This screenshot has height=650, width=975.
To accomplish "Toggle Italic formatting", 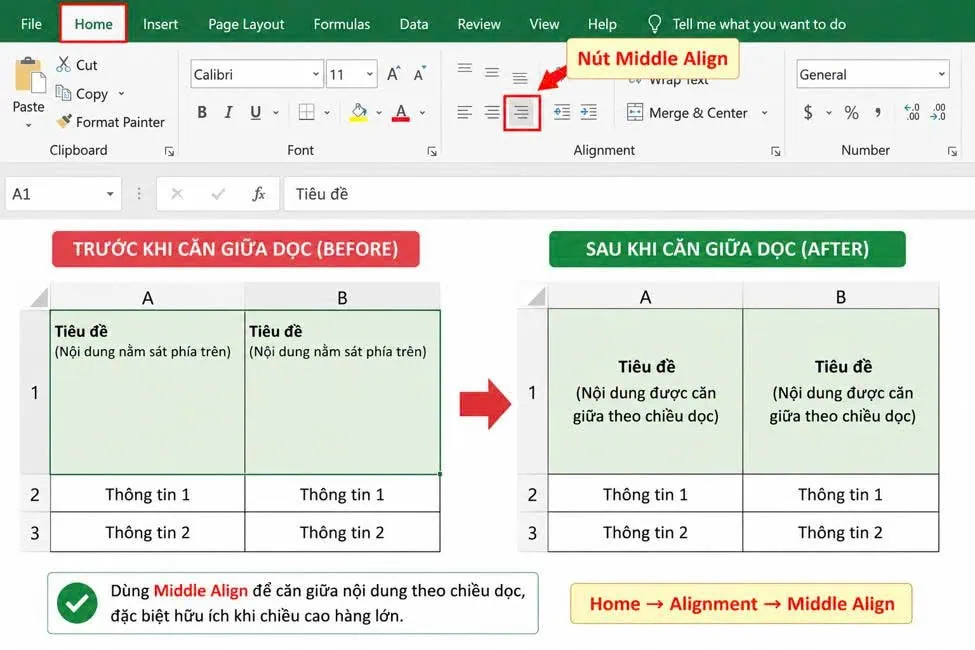I will tap(229, 113).
